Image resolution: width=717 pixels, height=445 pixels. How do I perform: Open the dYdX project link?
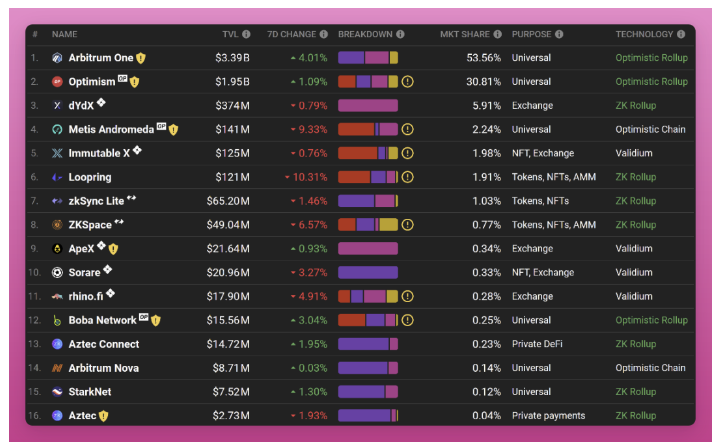(81, 106)
